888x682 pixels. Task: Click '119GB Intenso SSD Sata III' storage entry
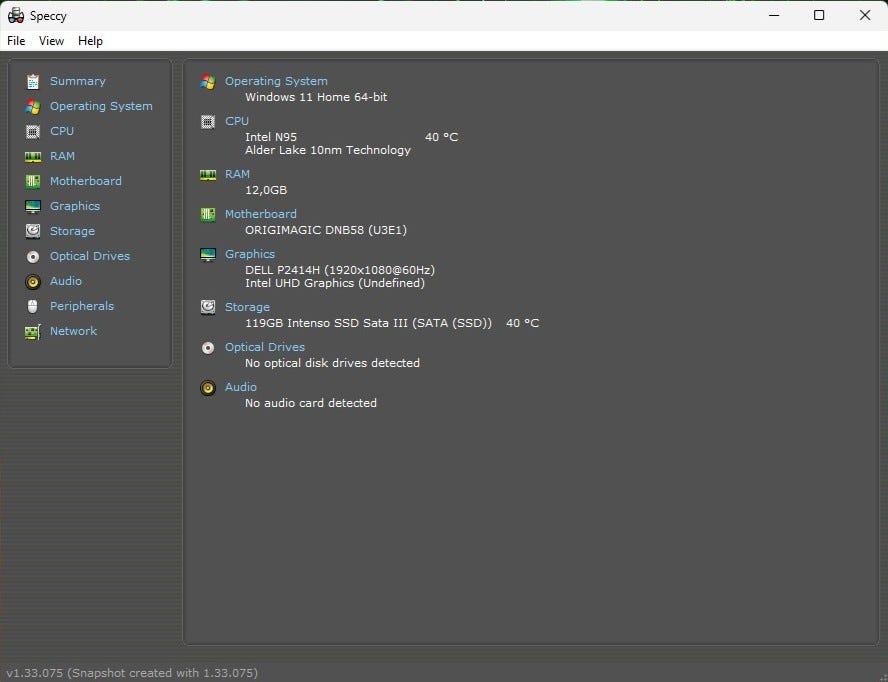coord(368,323)
